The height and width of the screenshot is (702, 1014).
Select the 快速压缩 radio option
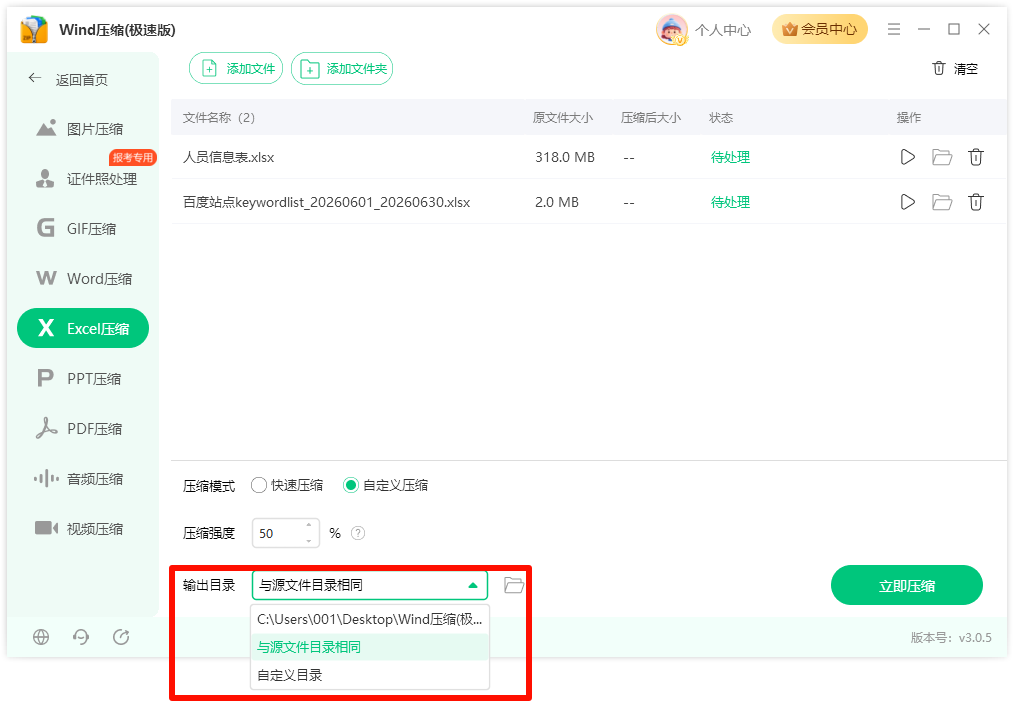287,485
